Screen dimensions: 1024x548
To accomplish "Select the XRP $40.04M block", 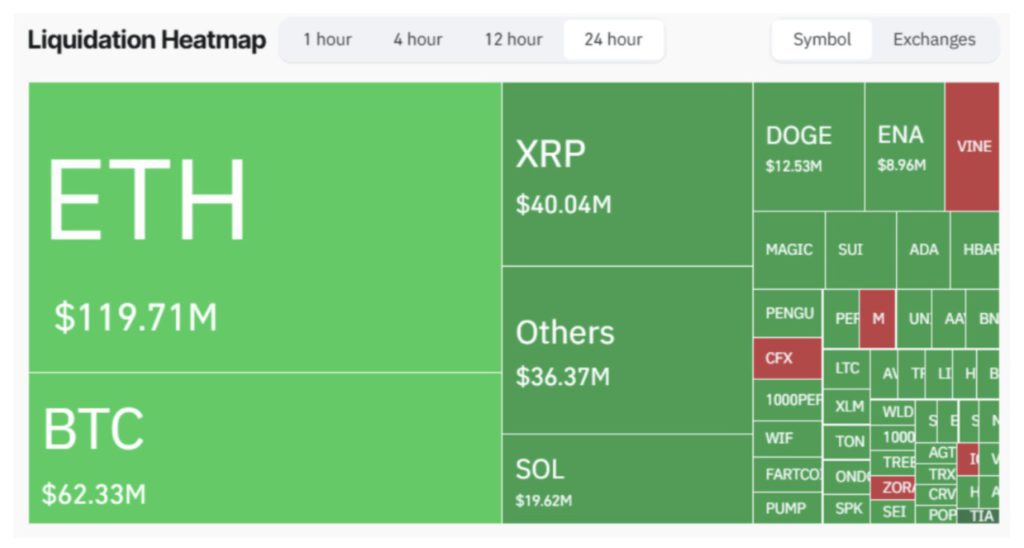I will pyautogui.click(x=626, y=174).
